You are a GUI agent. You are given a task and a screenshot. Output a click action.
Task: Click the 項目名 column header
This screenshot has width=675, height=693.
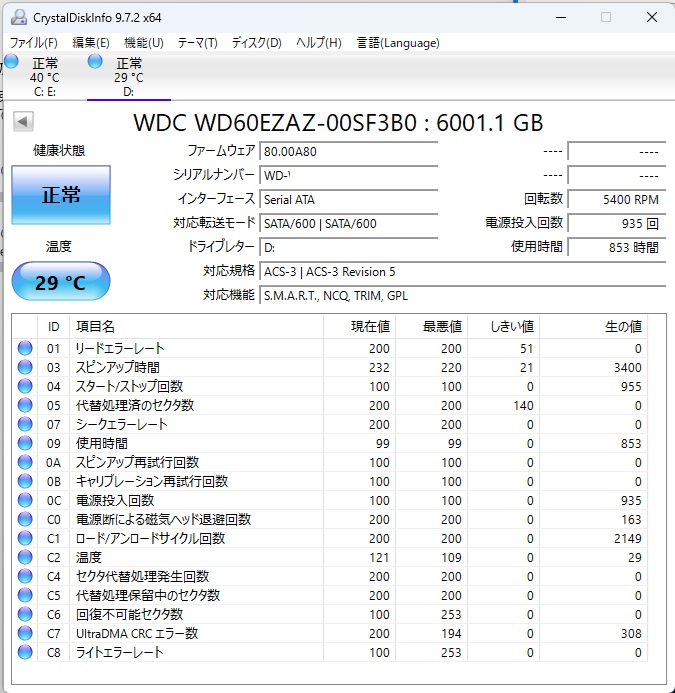pyautogui.click(x=196, y=327)
